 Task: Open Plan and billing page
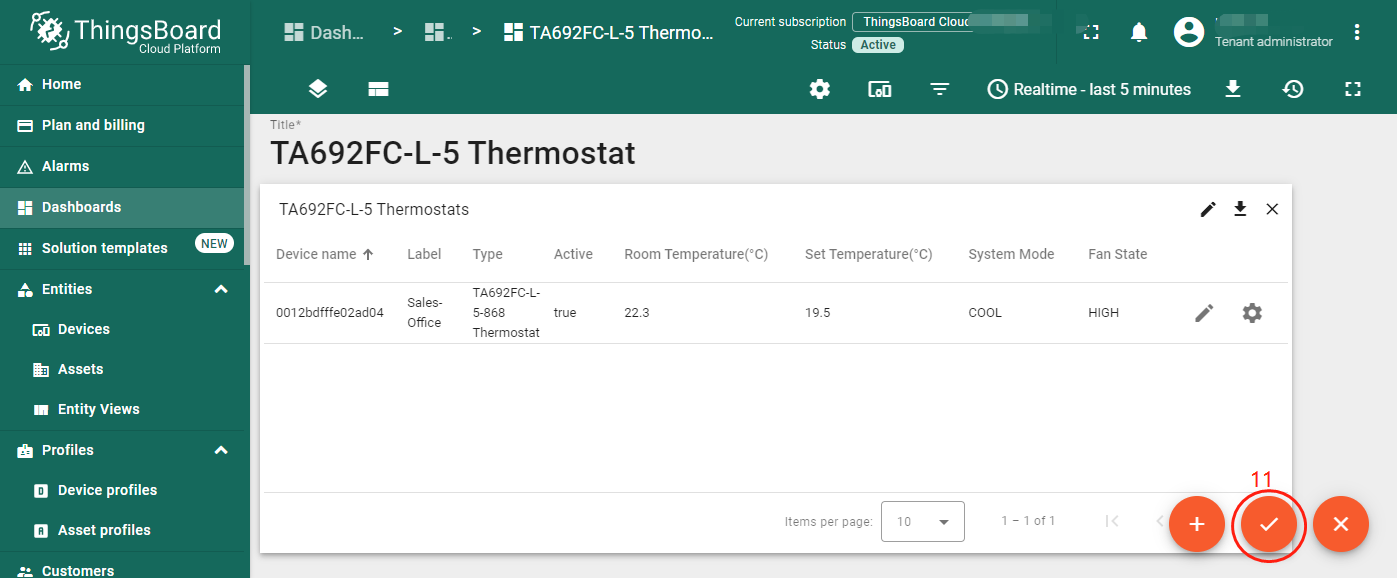click(x=123, y=126)
